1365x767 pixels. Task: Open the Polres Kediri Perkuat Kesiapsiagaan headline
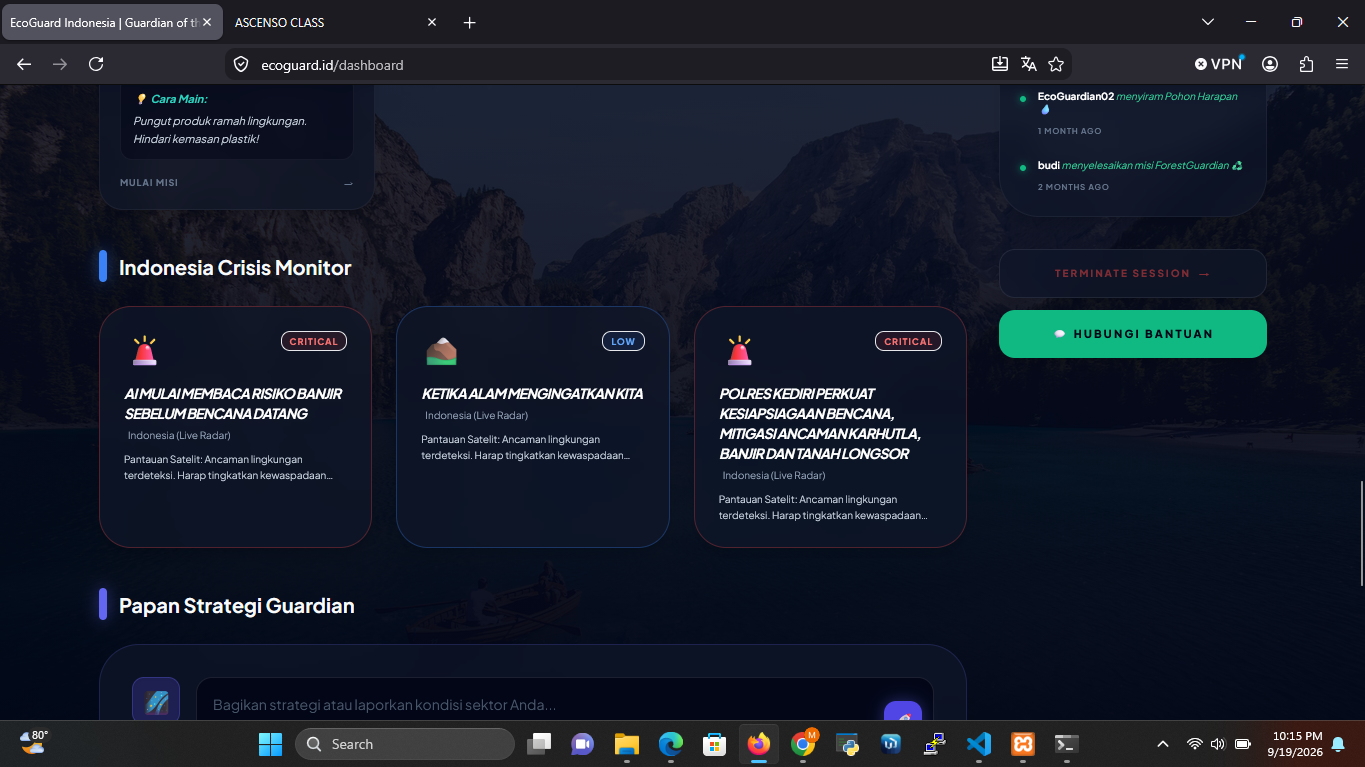(820, 423)
